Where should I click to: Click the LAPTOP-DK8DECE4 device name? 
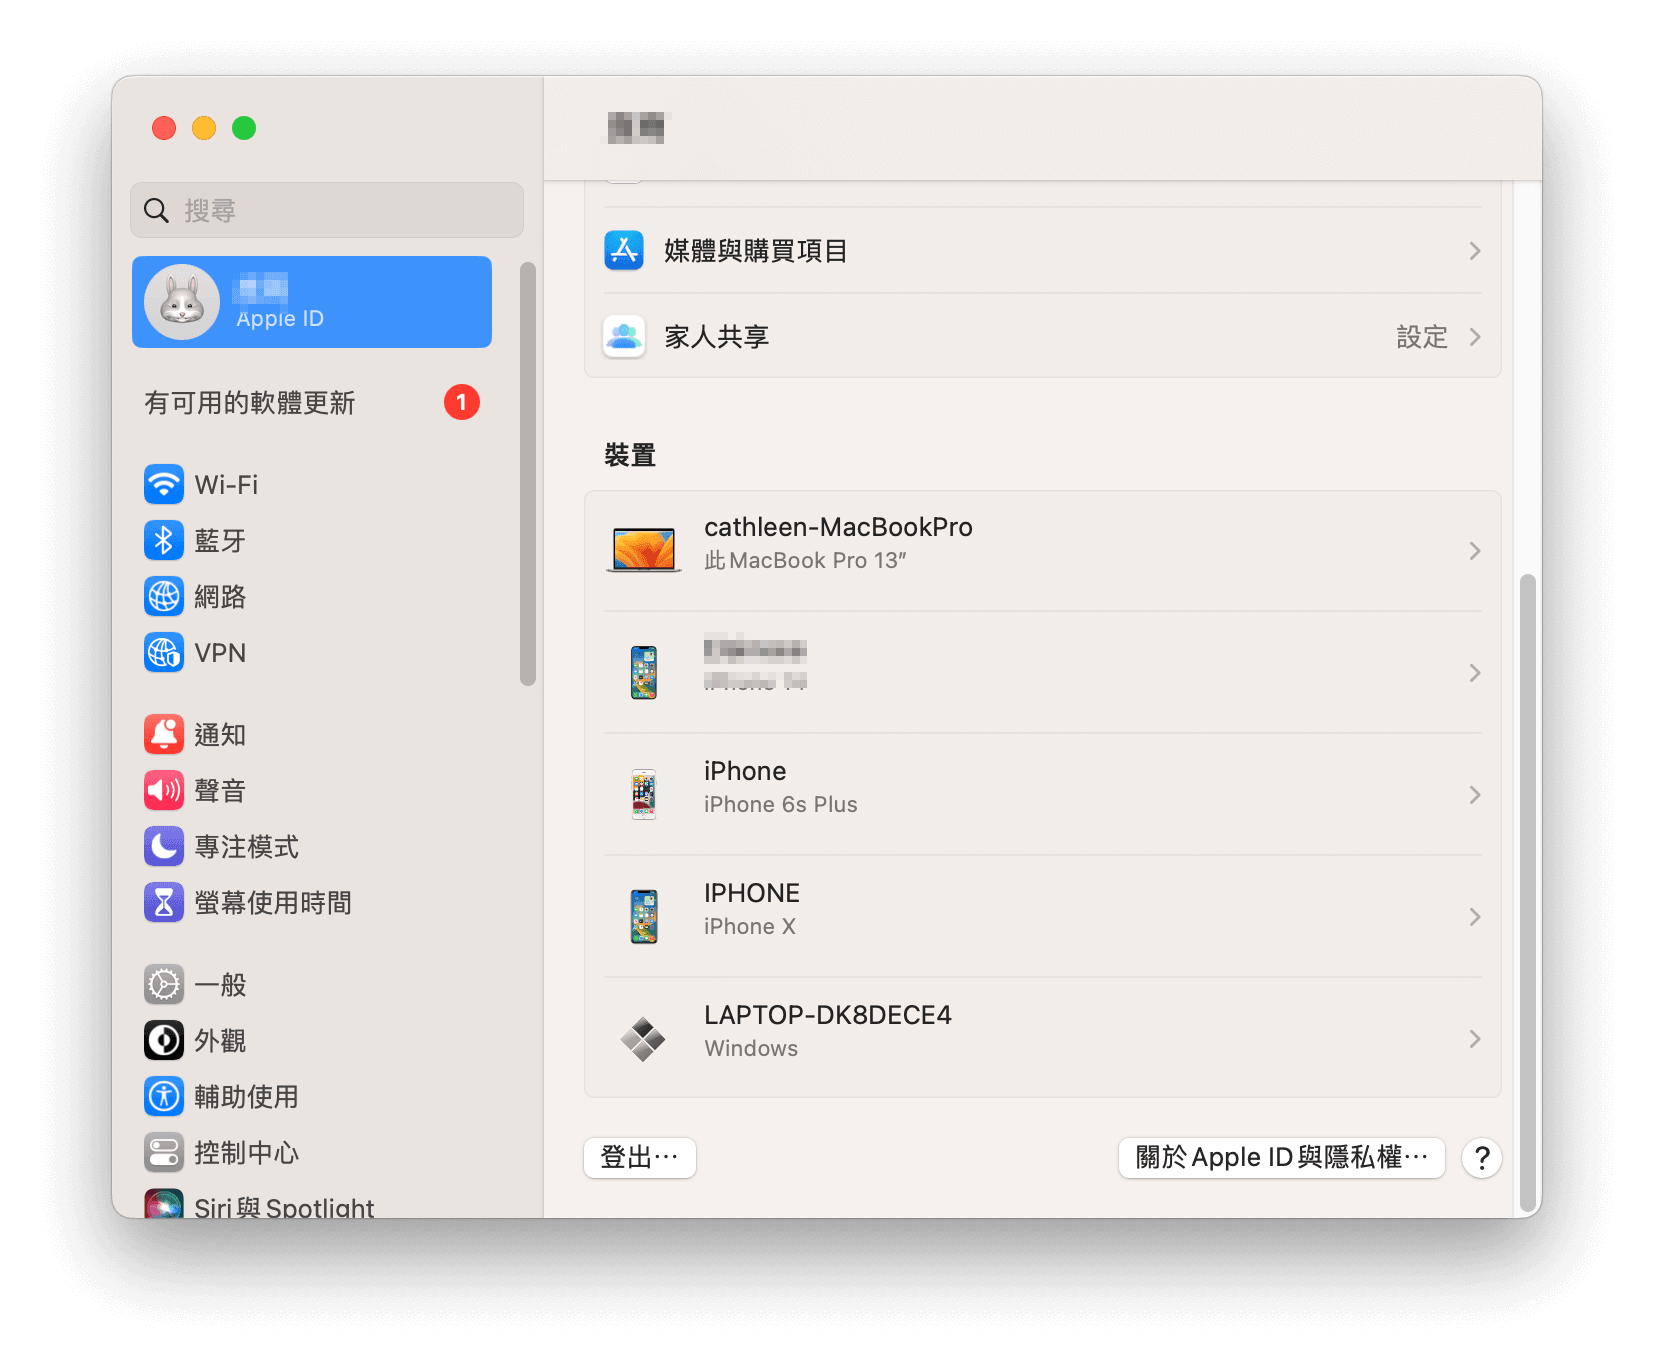click(828, 1015)
